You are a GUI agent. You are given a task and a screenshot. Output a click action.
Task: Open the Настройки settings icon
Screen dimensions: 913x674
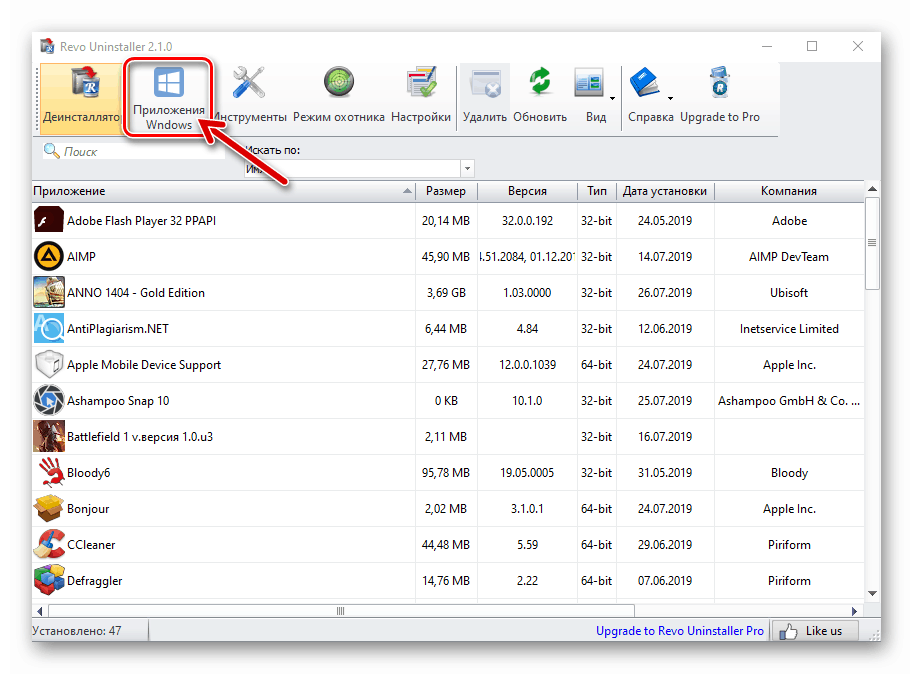coord(421,81)
